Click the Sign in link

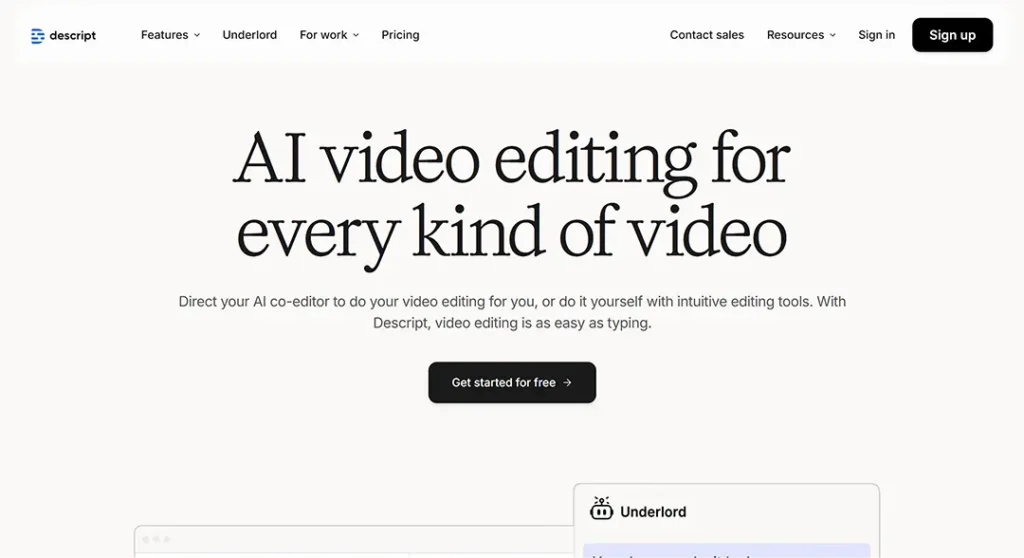[x=876, y=35]
